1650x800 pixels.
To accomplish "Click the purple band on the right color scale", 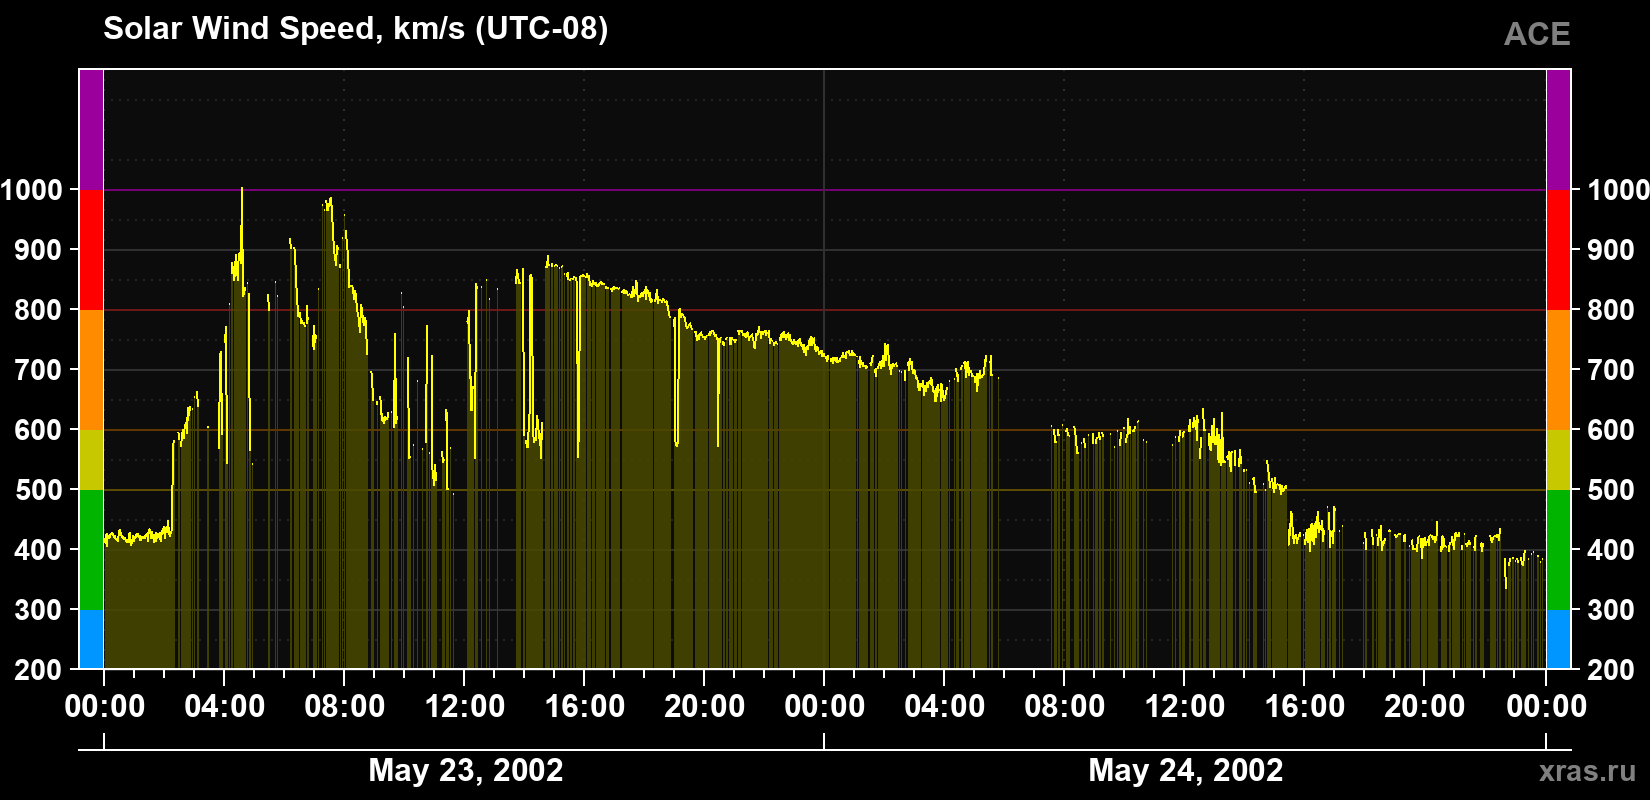I will (1558, 130).
